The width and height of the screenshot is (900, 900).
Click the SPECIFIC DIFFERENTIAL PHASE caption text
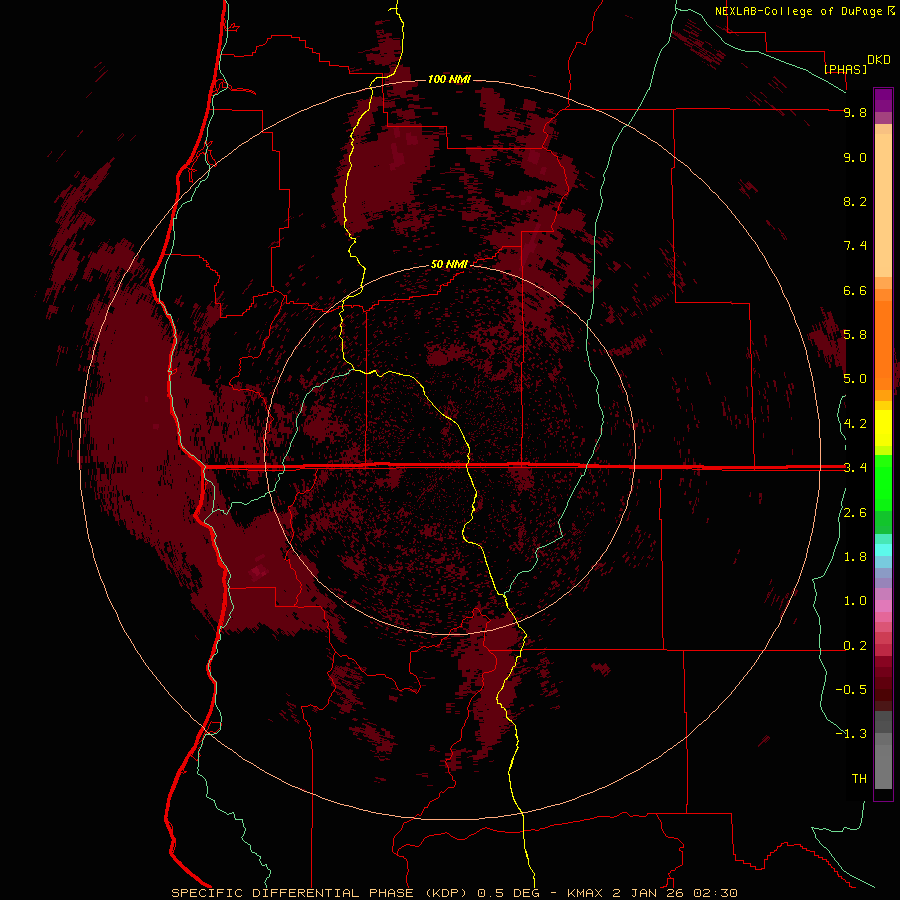(292, 893)
